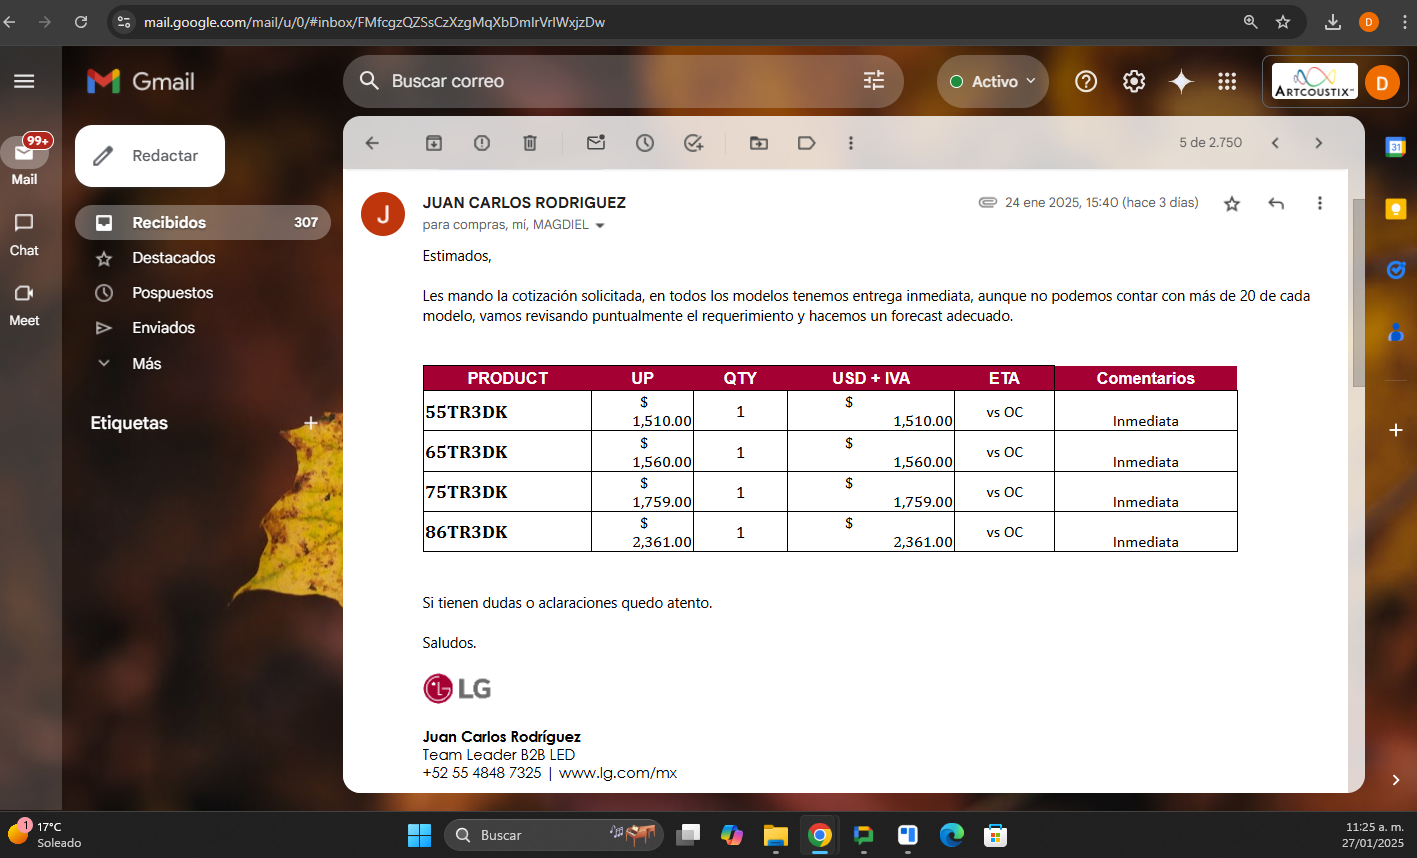Open the www.lg.com/mx link
The height and width of the screenshot is (858, 1417).
pyautogui.click(x=618, y=772)
